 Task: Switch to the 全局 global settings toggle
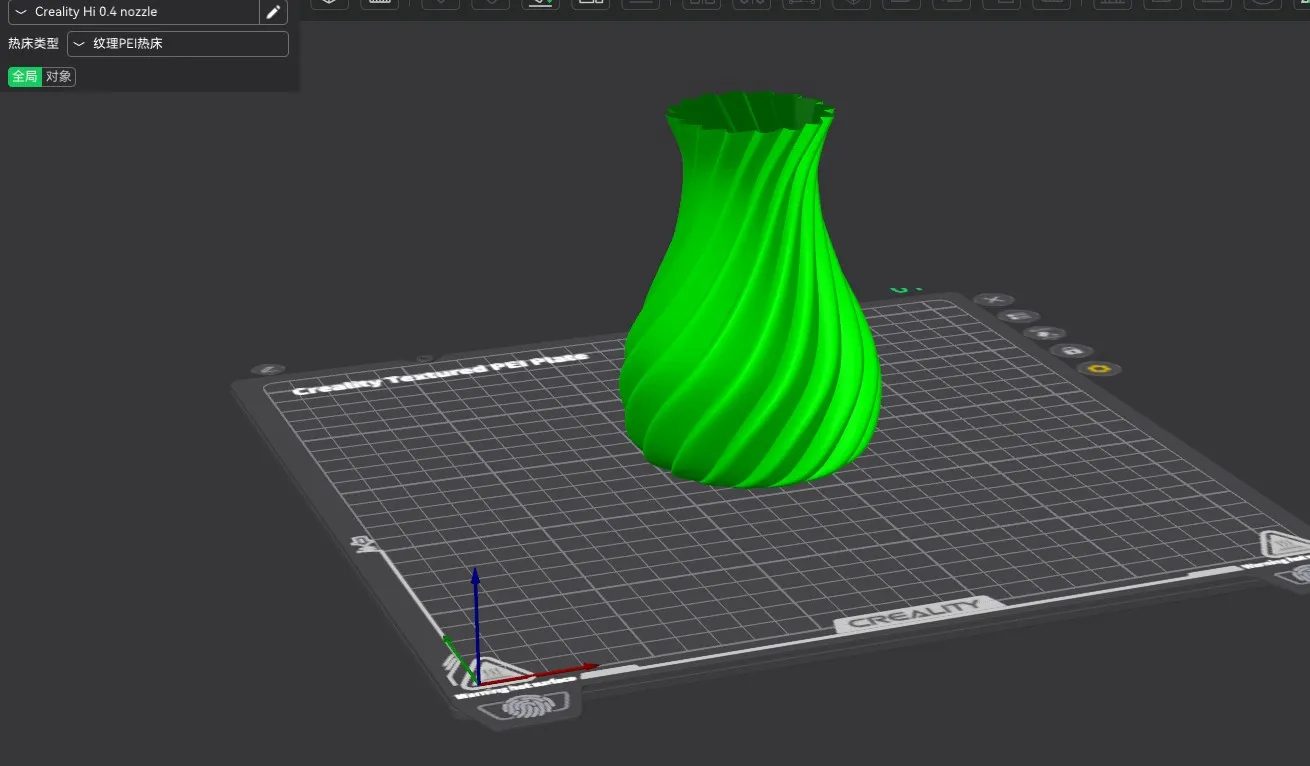click(25, 77)
